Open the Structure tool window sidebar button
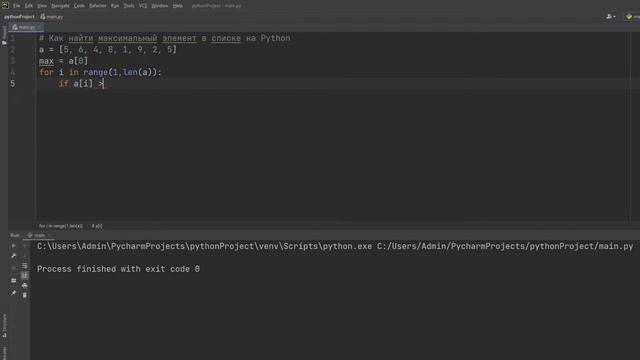 click(4, 325)
